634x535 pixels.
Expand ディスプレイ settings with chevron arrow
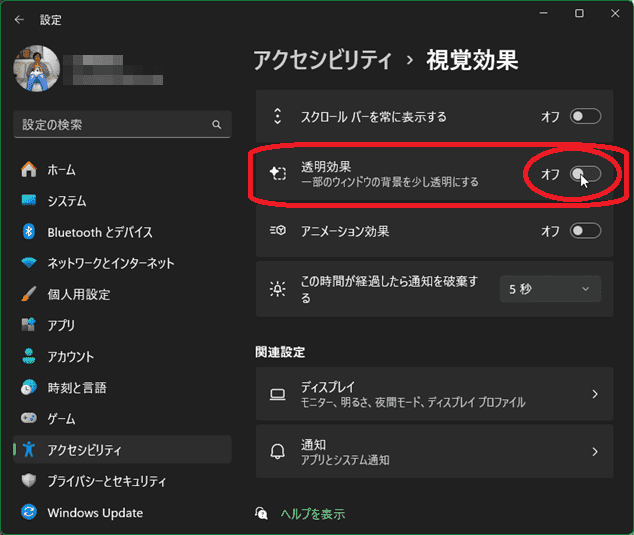click(x=595, y=394)
